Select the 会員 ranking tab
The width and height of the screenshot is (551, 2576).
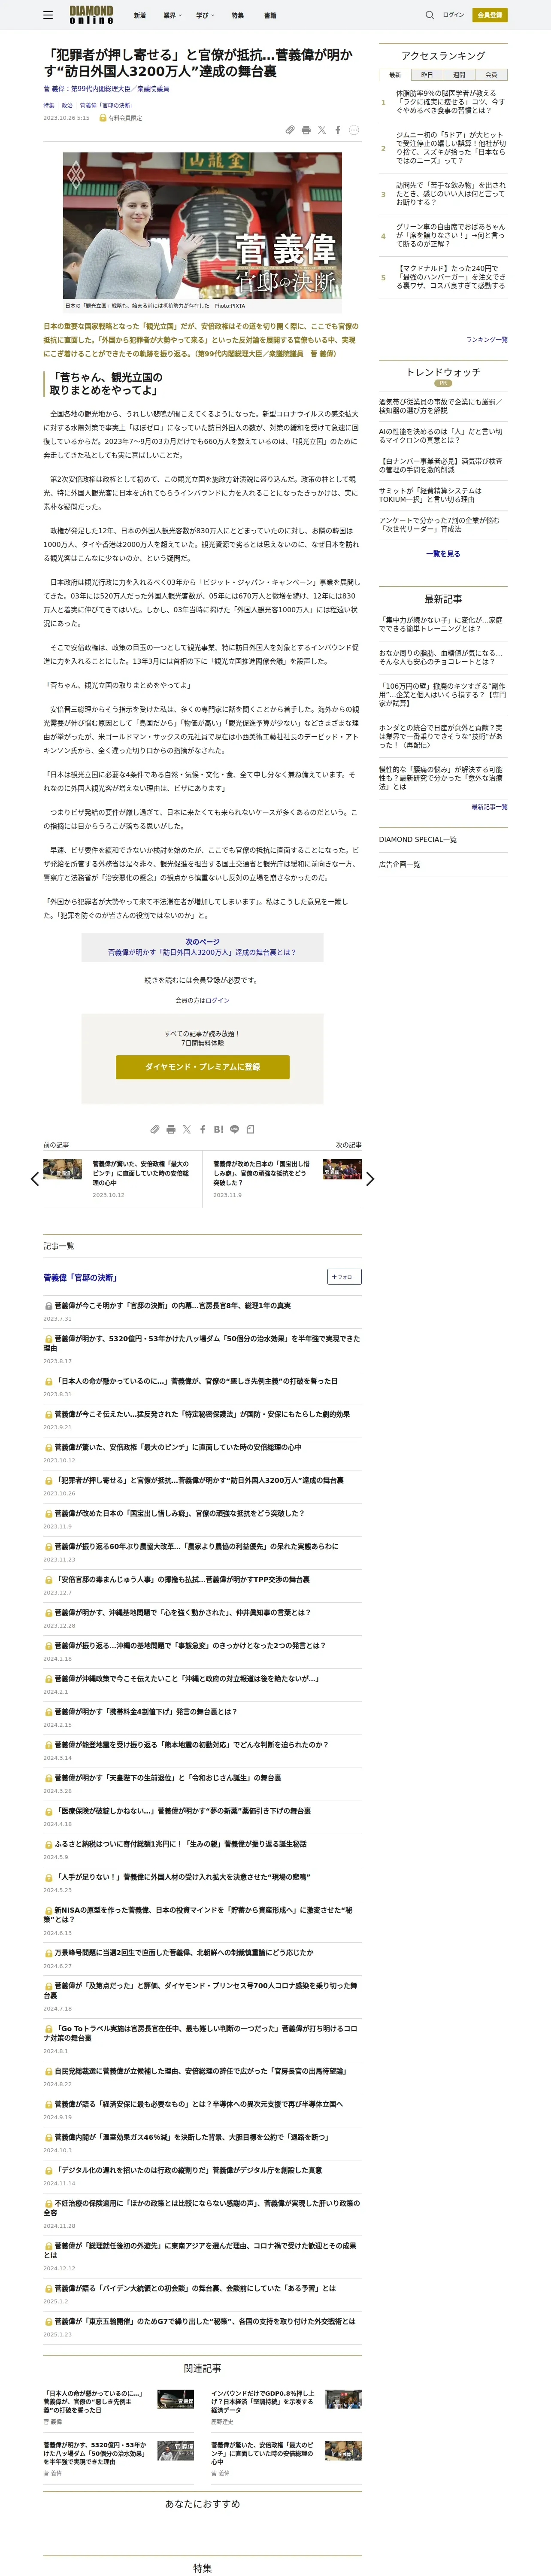coord(491,75)
